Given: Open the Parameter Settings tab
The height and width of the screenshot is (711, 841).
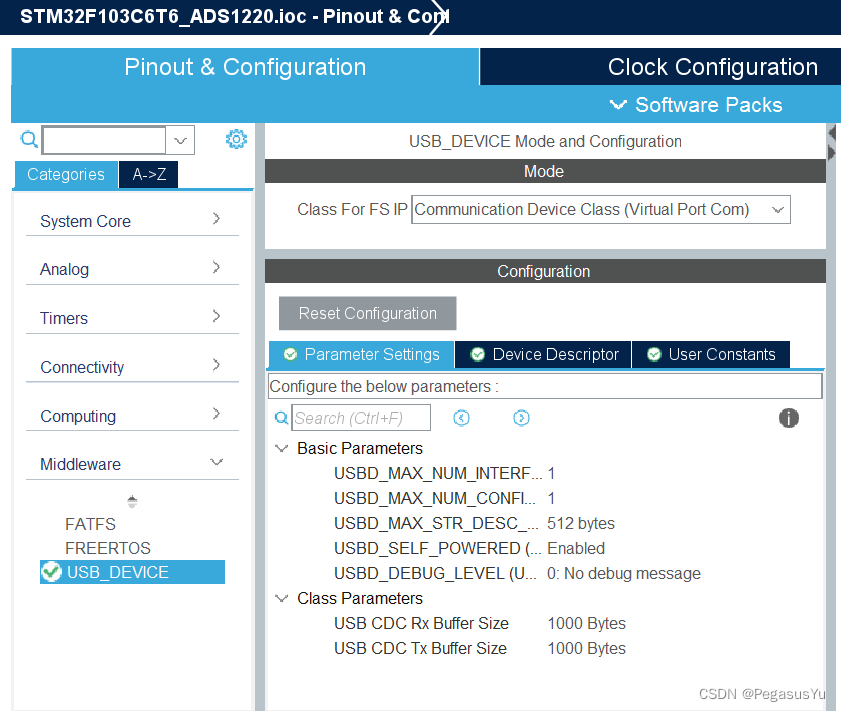Looking at the screenshot, I should (x=362, y=354).
